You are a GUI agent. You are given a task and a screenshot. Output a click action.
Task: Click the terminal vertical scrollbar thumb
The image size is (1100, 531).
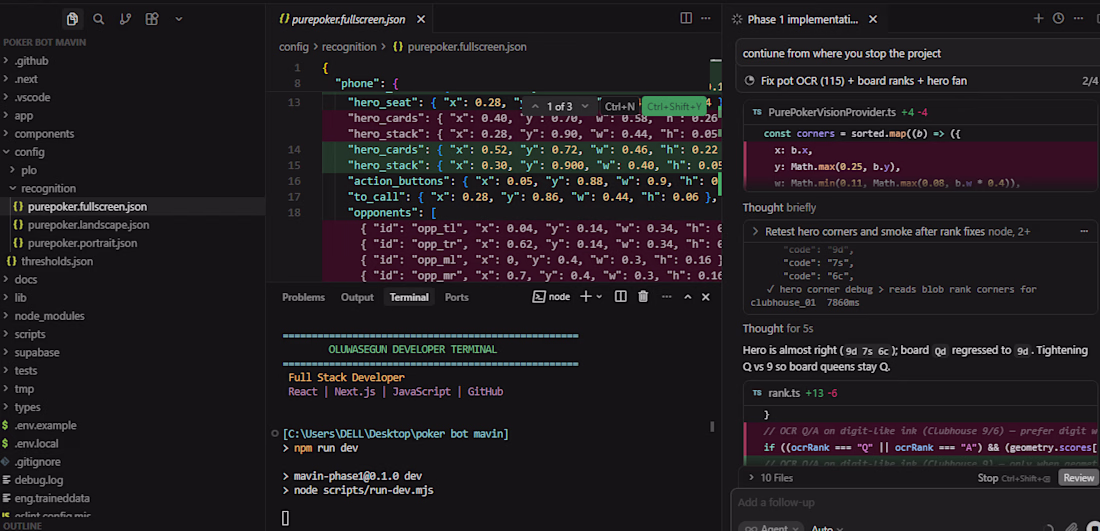pyautogui.click(x=712, y=426)
